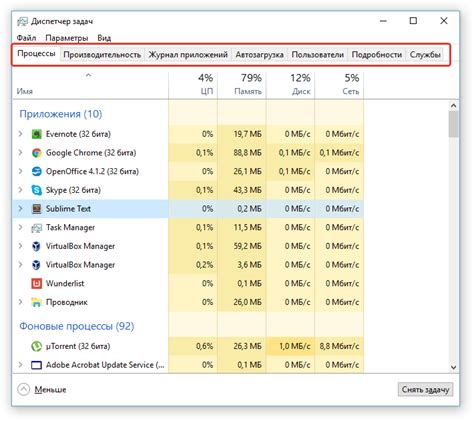Open the Подробности tab
Viewport: 474px width, 421px height.
377,55
